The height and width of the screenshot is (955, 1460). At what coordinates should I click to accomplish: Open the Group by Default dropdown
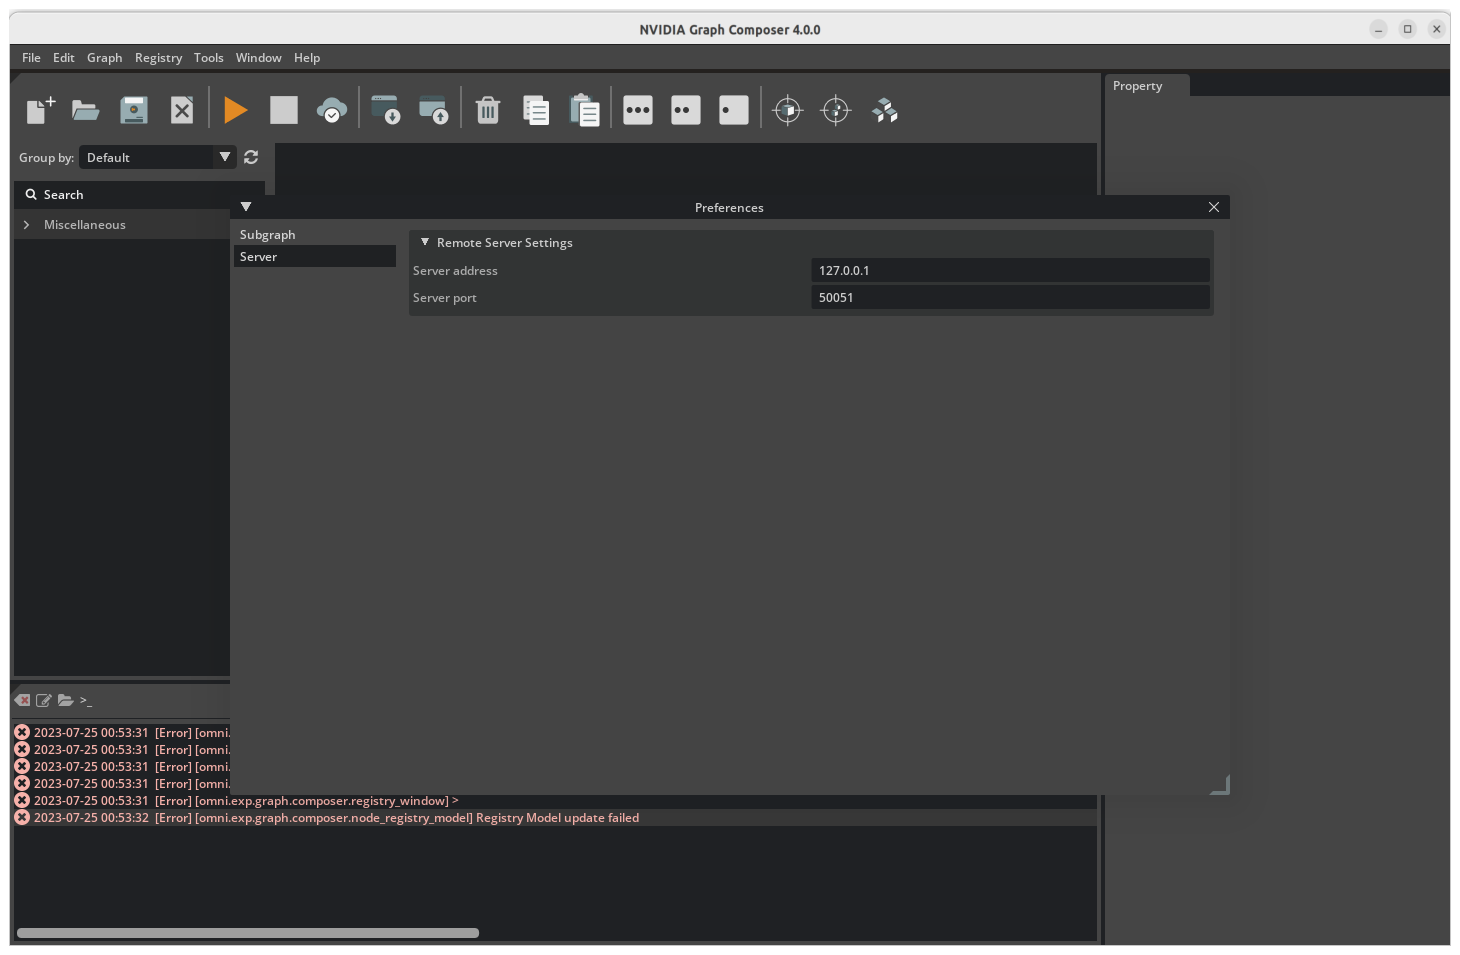[158, 157]
